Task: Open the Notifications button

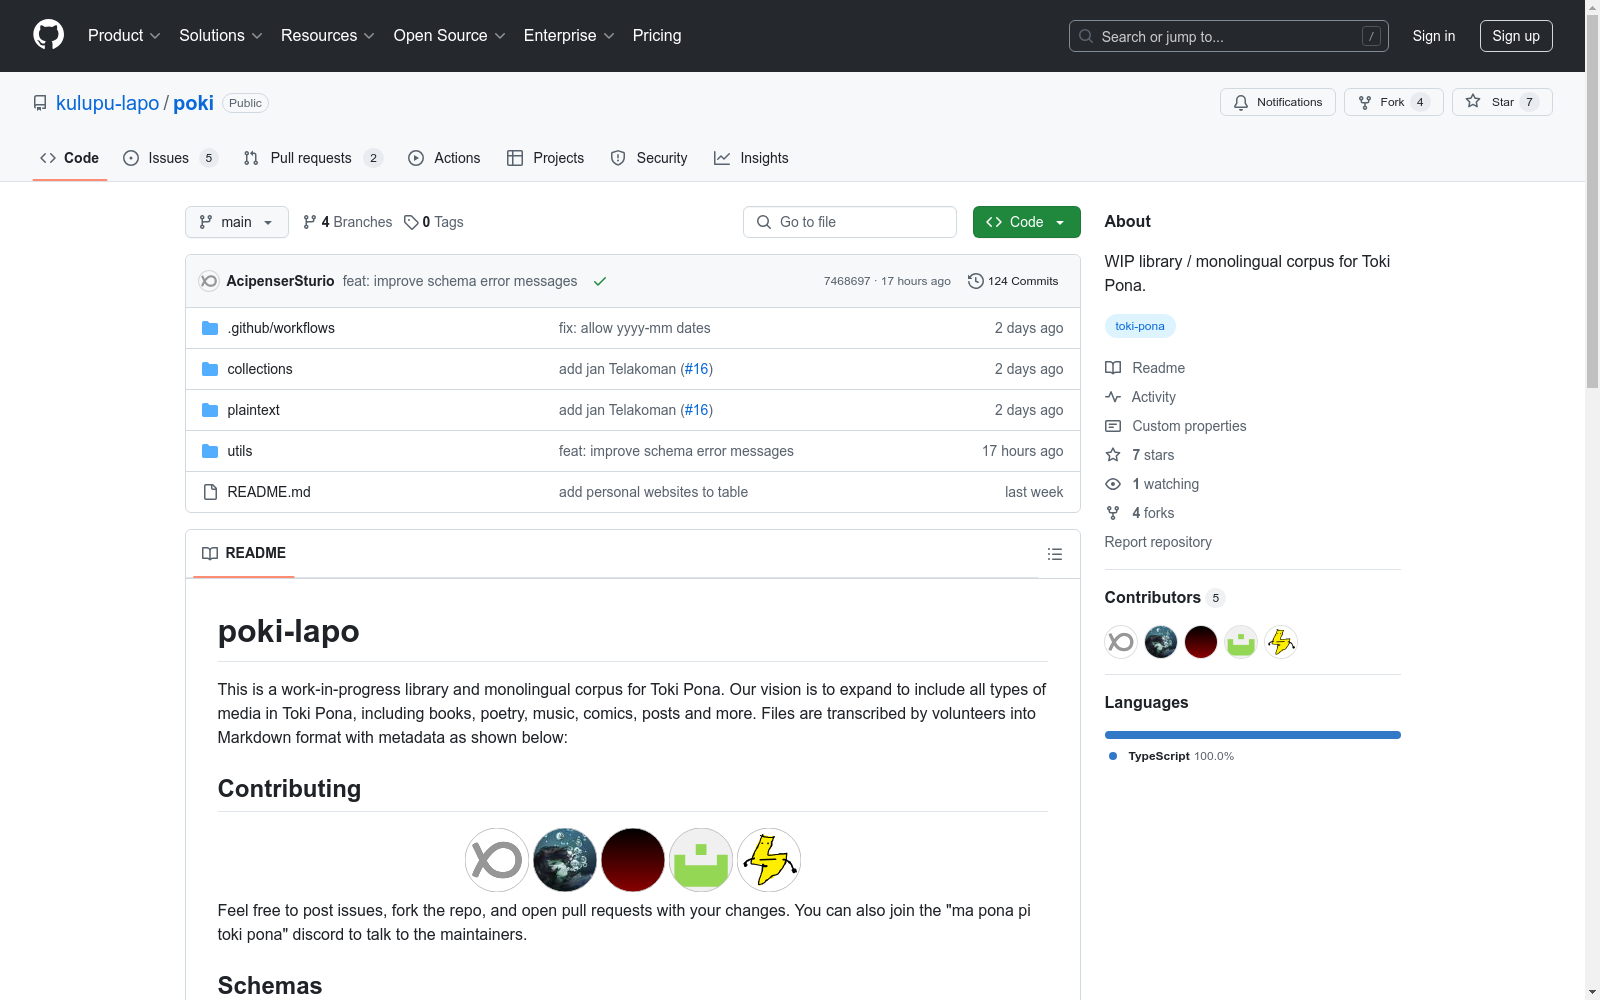Action: pyautogui.click(x=1278, y=102)
